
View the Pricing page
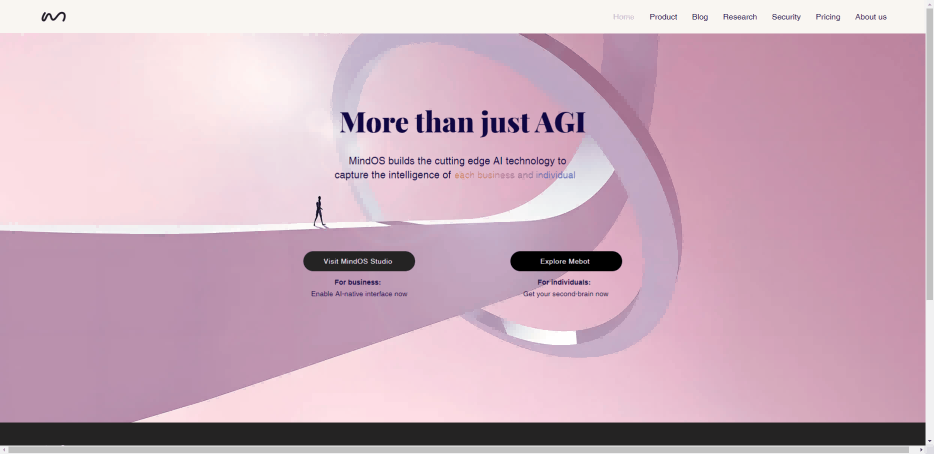828,17
